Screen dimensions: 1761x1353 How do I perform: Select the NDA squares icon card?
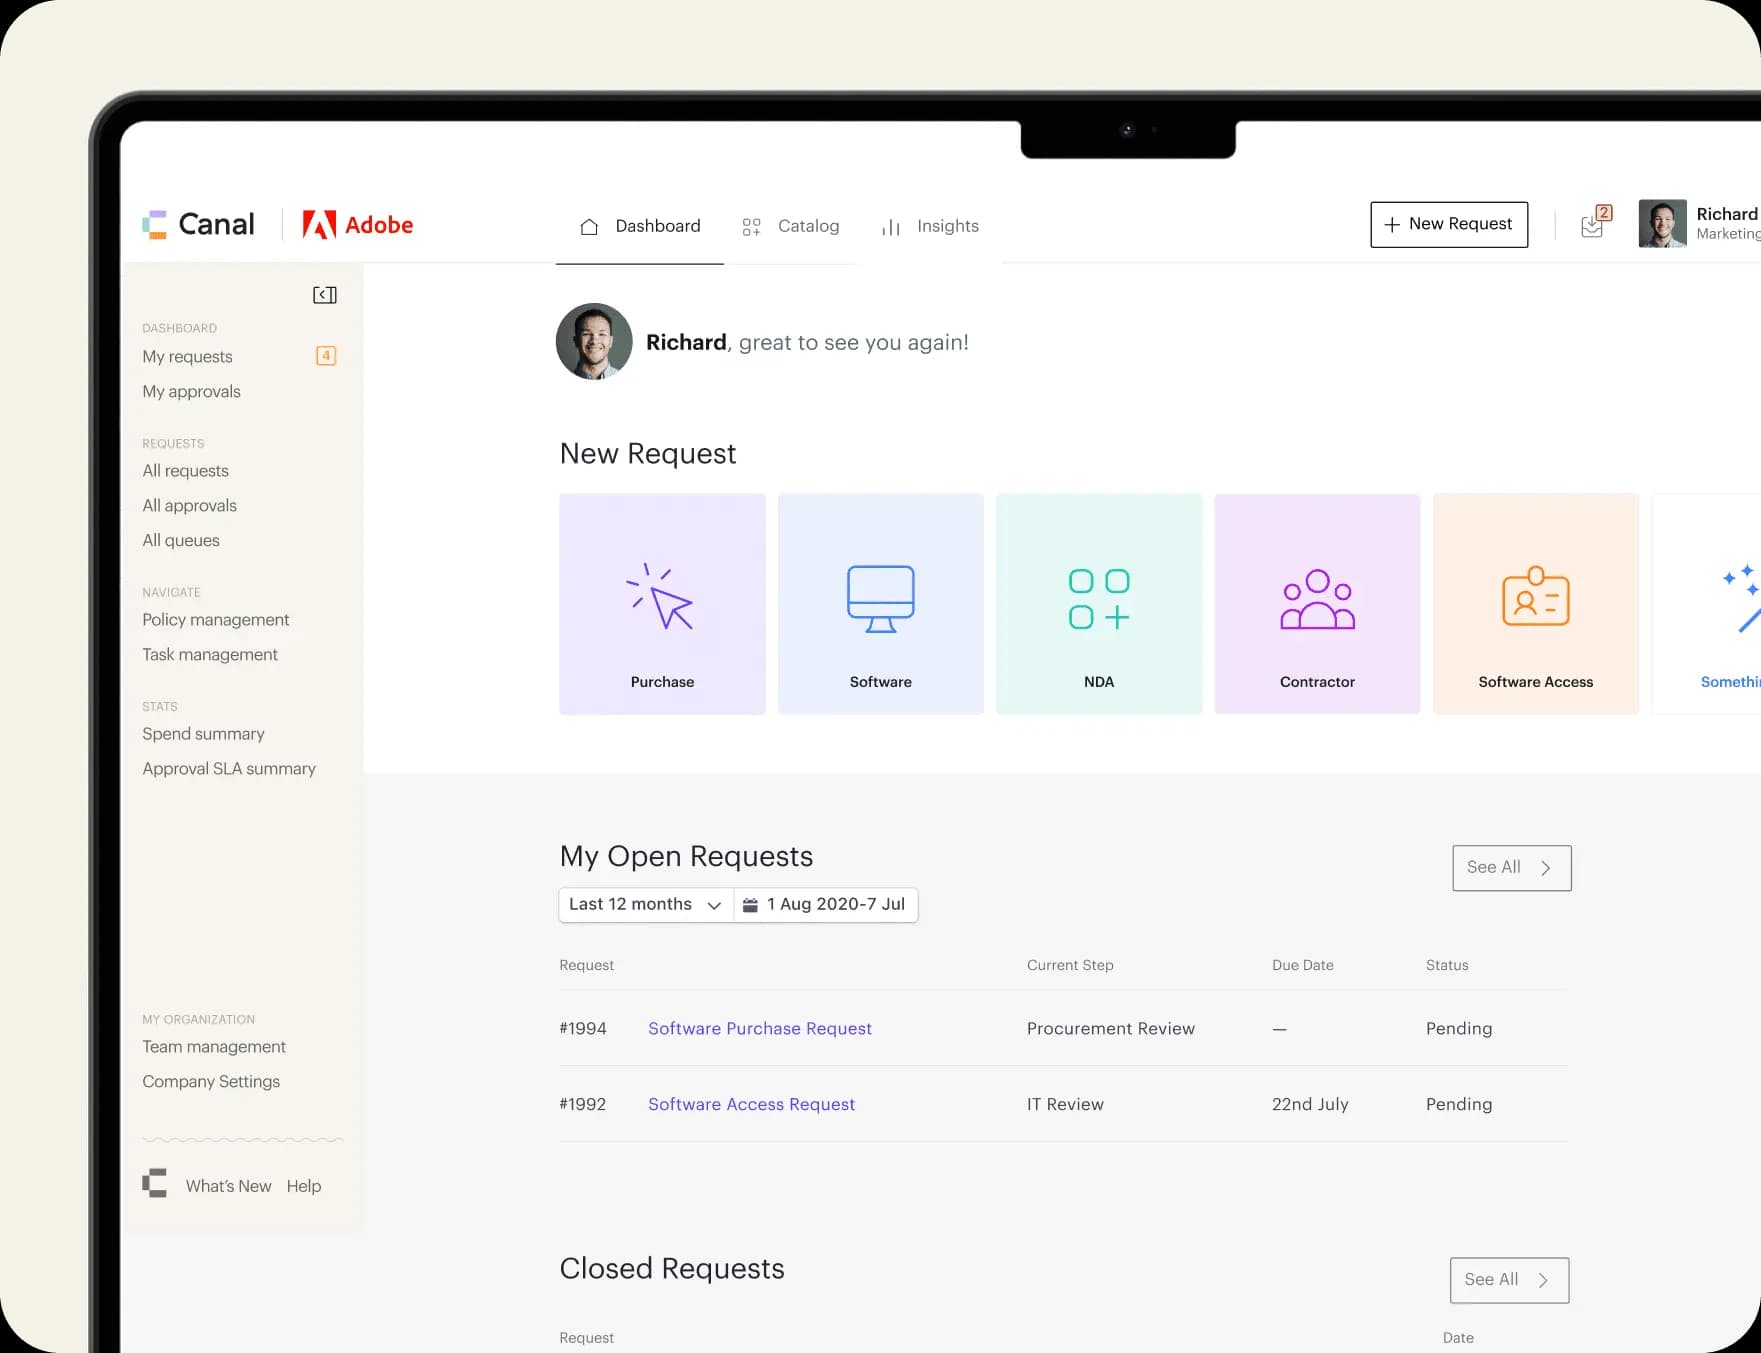click(x=1099, y=604)
